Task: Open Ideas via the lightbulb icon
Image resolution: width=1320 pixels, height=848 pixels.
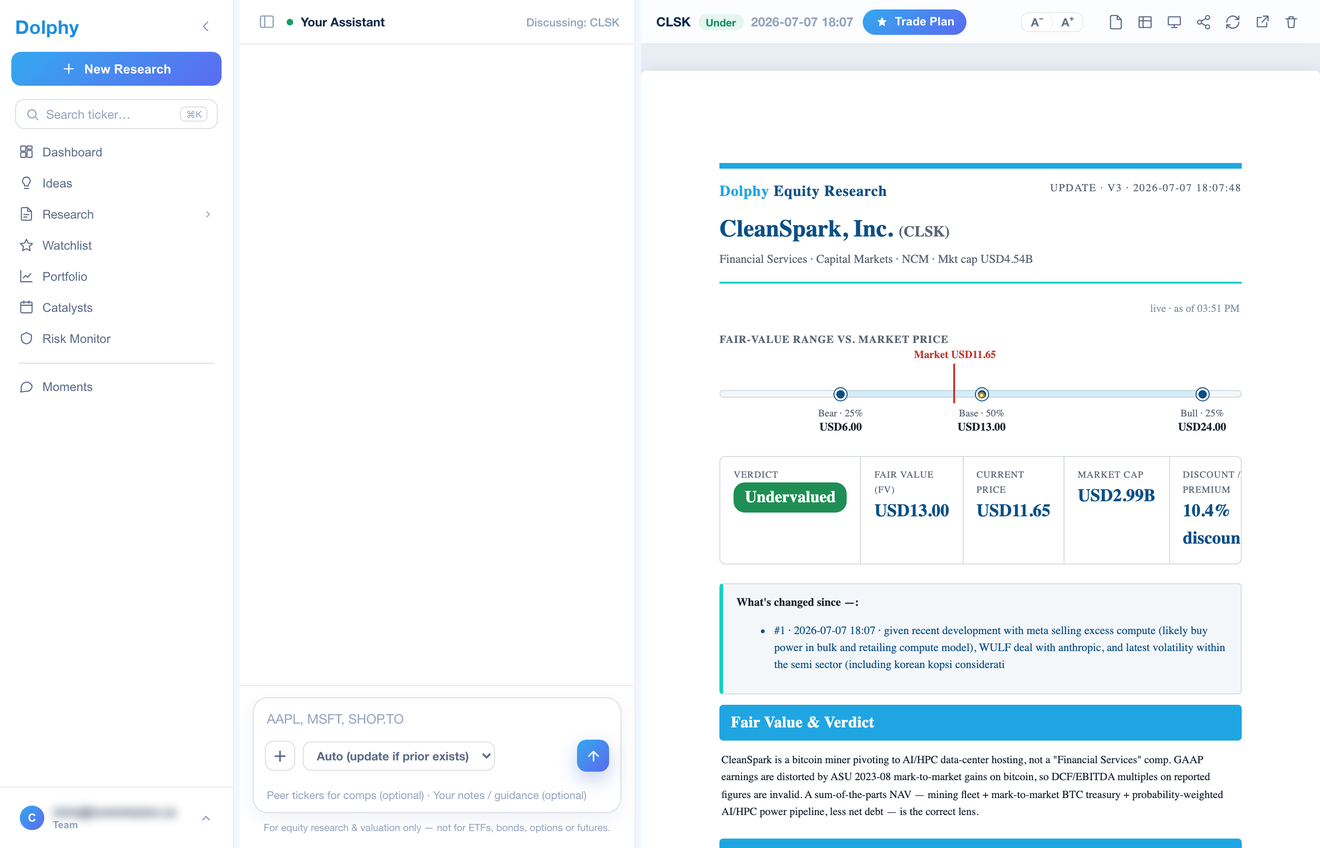Action: (27, 183)
